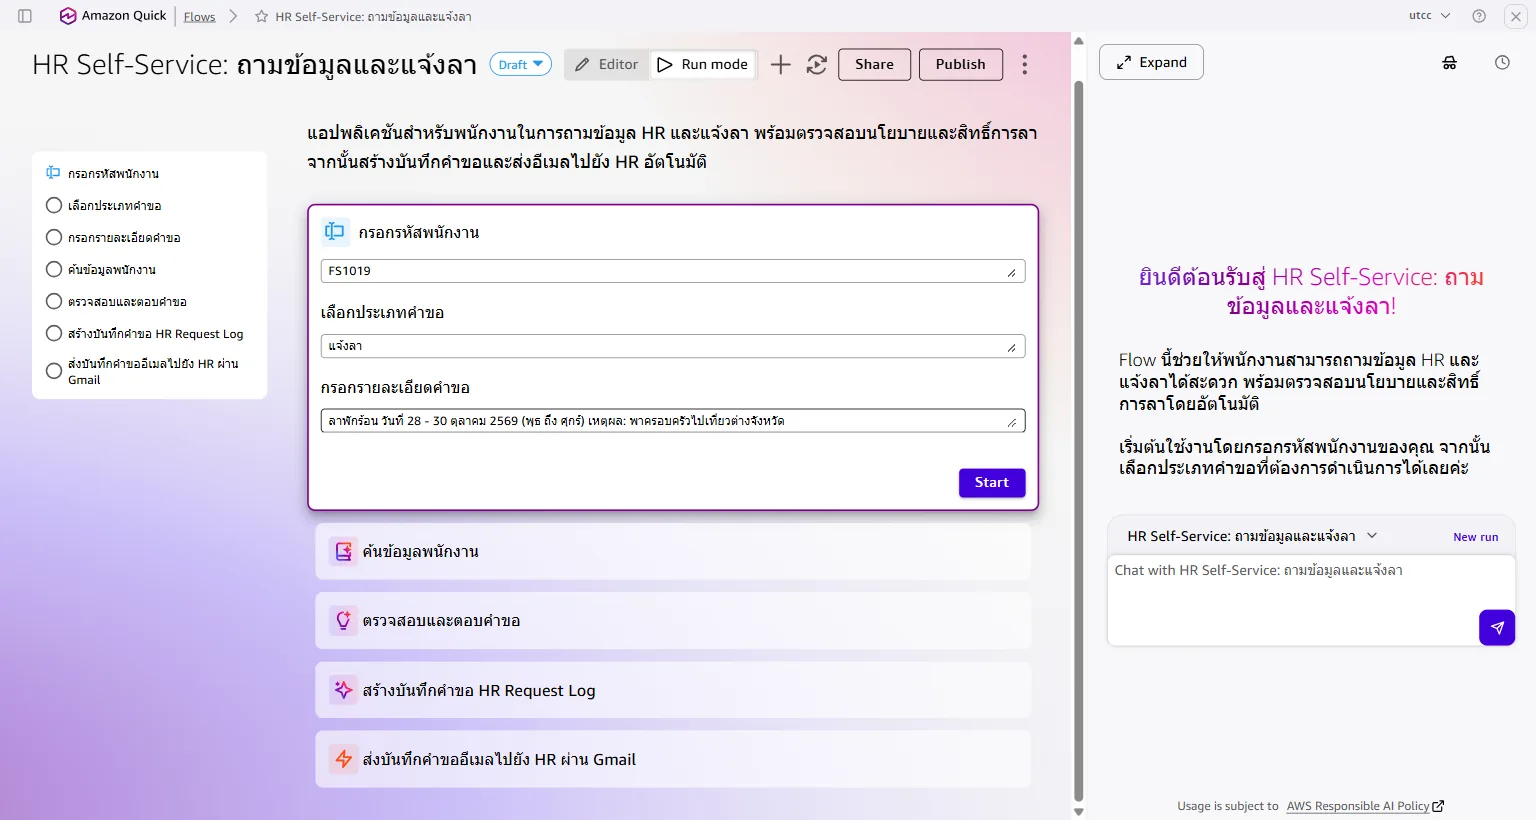
Task: Click the input icon beside the กรอกรหัสพนักงาน card title
Action: coord(335,232)
